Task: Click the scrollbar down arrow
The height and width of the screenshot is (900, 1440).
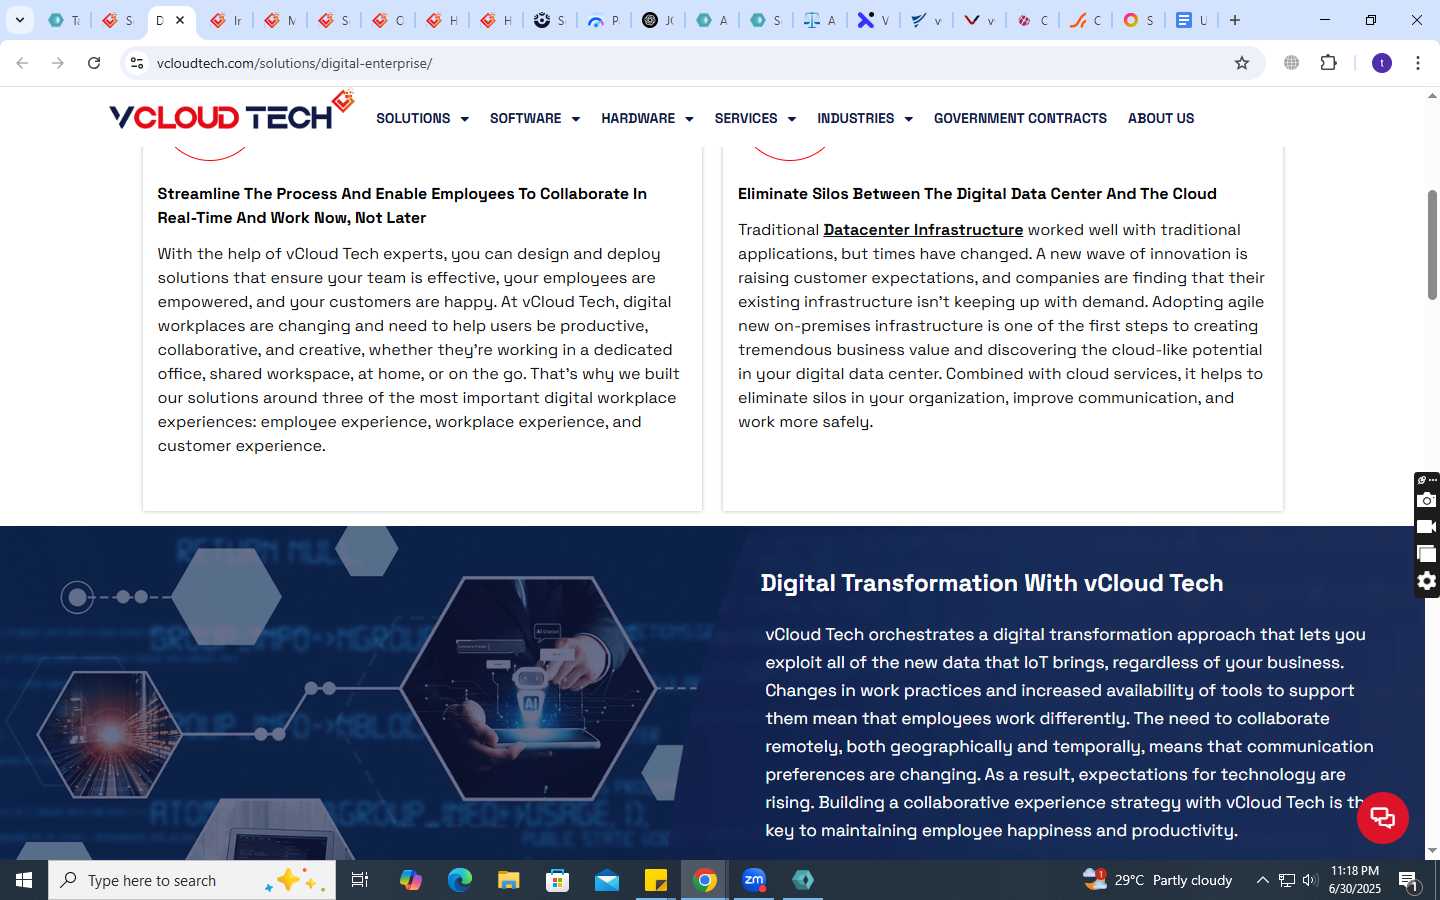Action: tap(1432, 851)
